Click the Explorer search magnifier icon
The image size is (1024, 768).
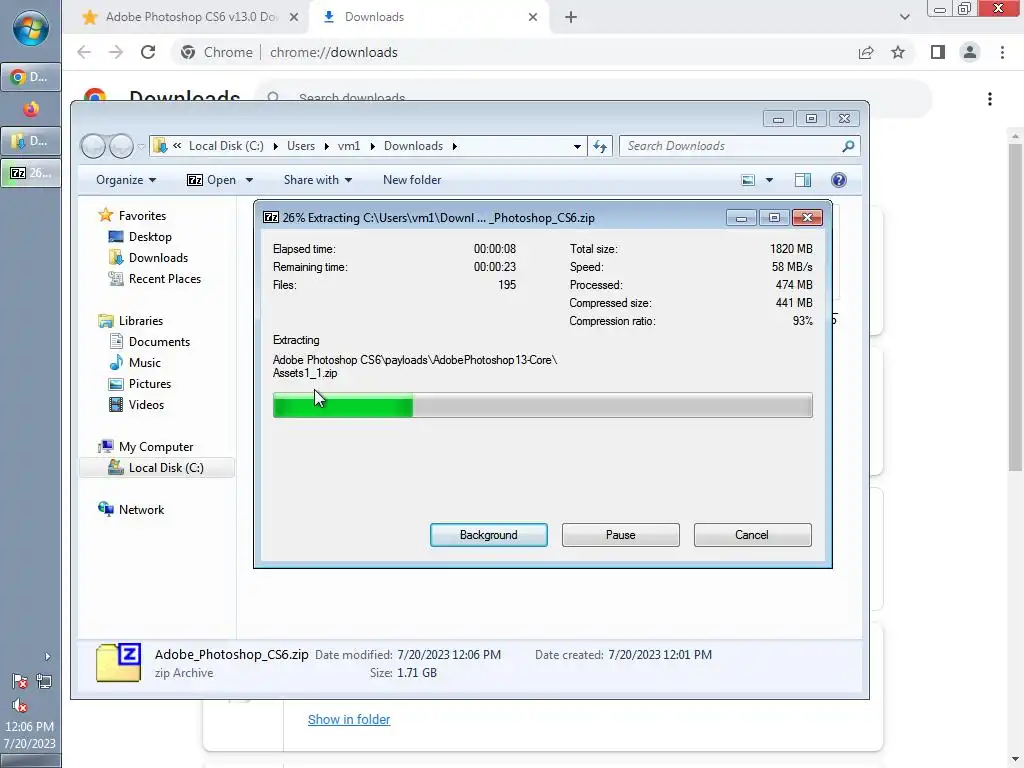(x=848, y=146)
